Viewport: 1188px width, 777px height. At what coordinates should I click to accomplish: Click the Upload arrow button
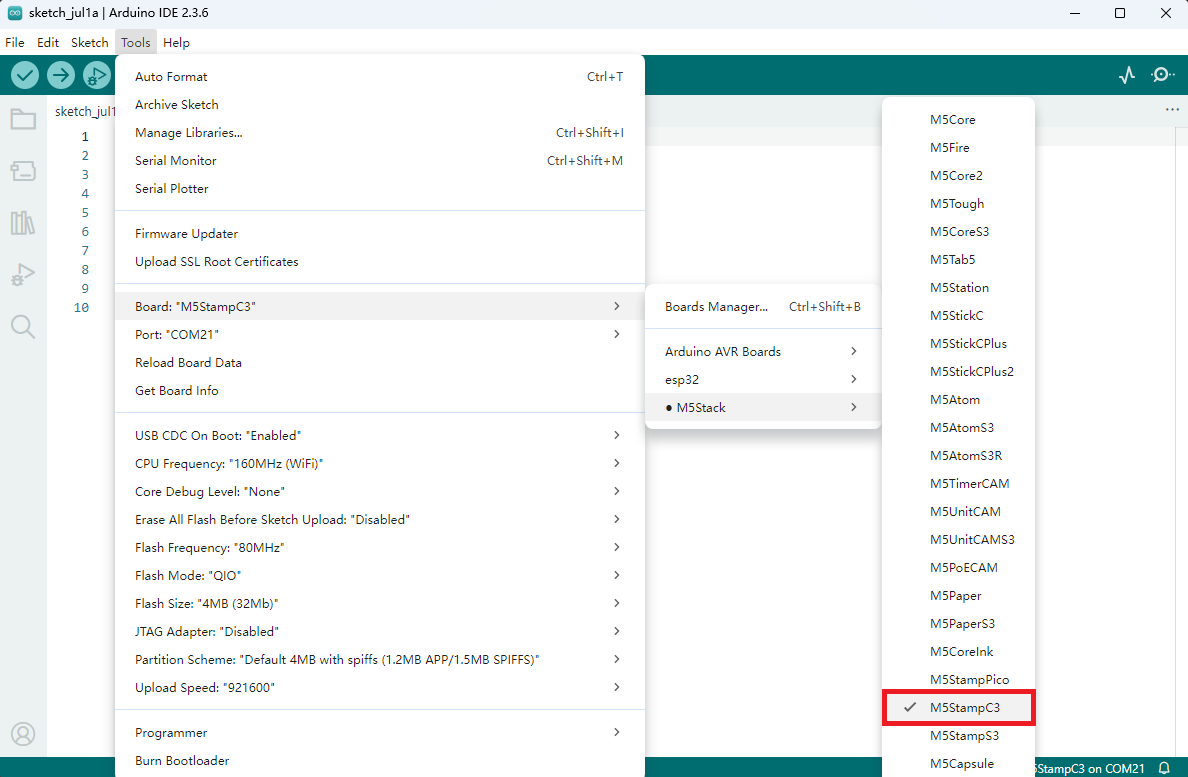[x=61, y=75]
